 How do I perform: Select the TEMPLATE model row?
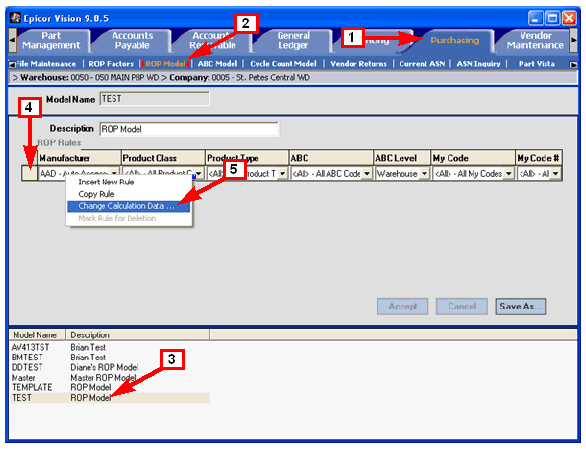click(x=110, y=387)
